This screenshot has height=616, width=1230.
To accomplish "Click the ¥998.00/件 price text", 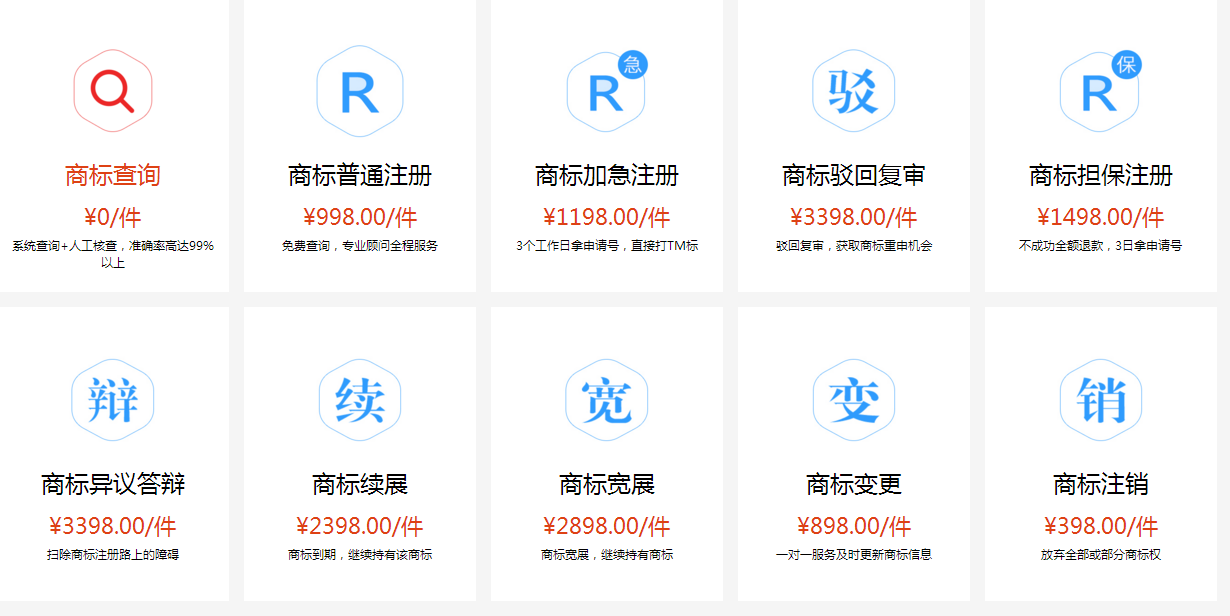I will click(x=360, y=215).
